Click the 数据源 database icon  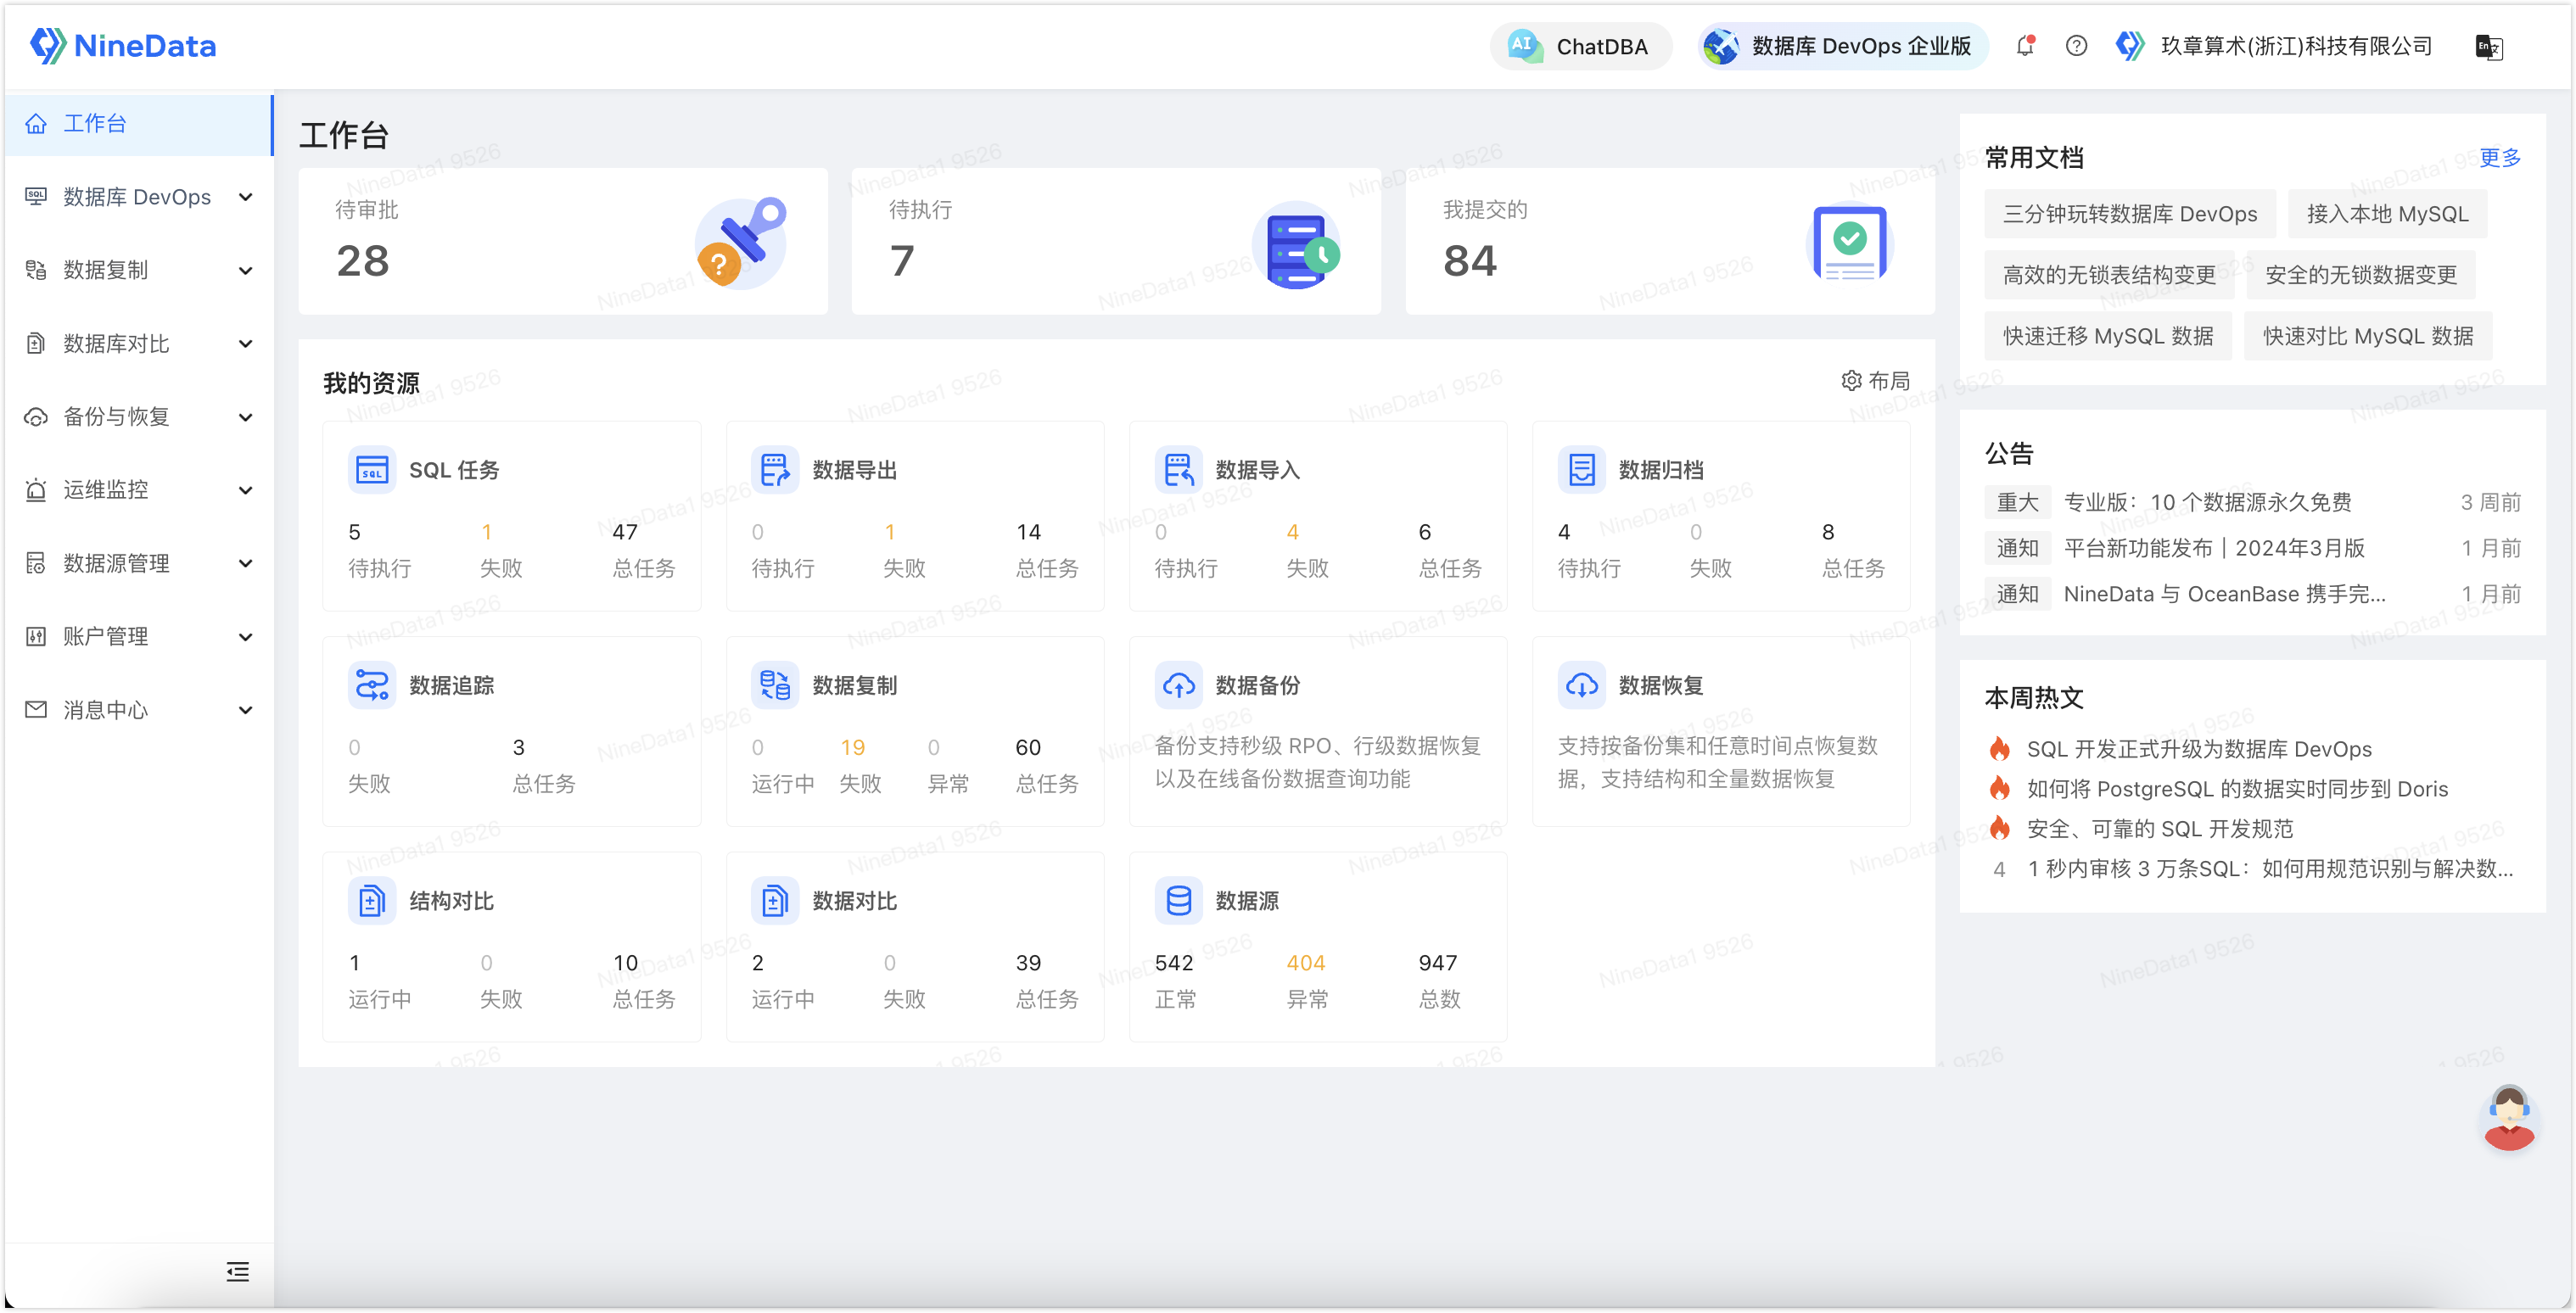pyautogui.click(x=1178, y=901)
